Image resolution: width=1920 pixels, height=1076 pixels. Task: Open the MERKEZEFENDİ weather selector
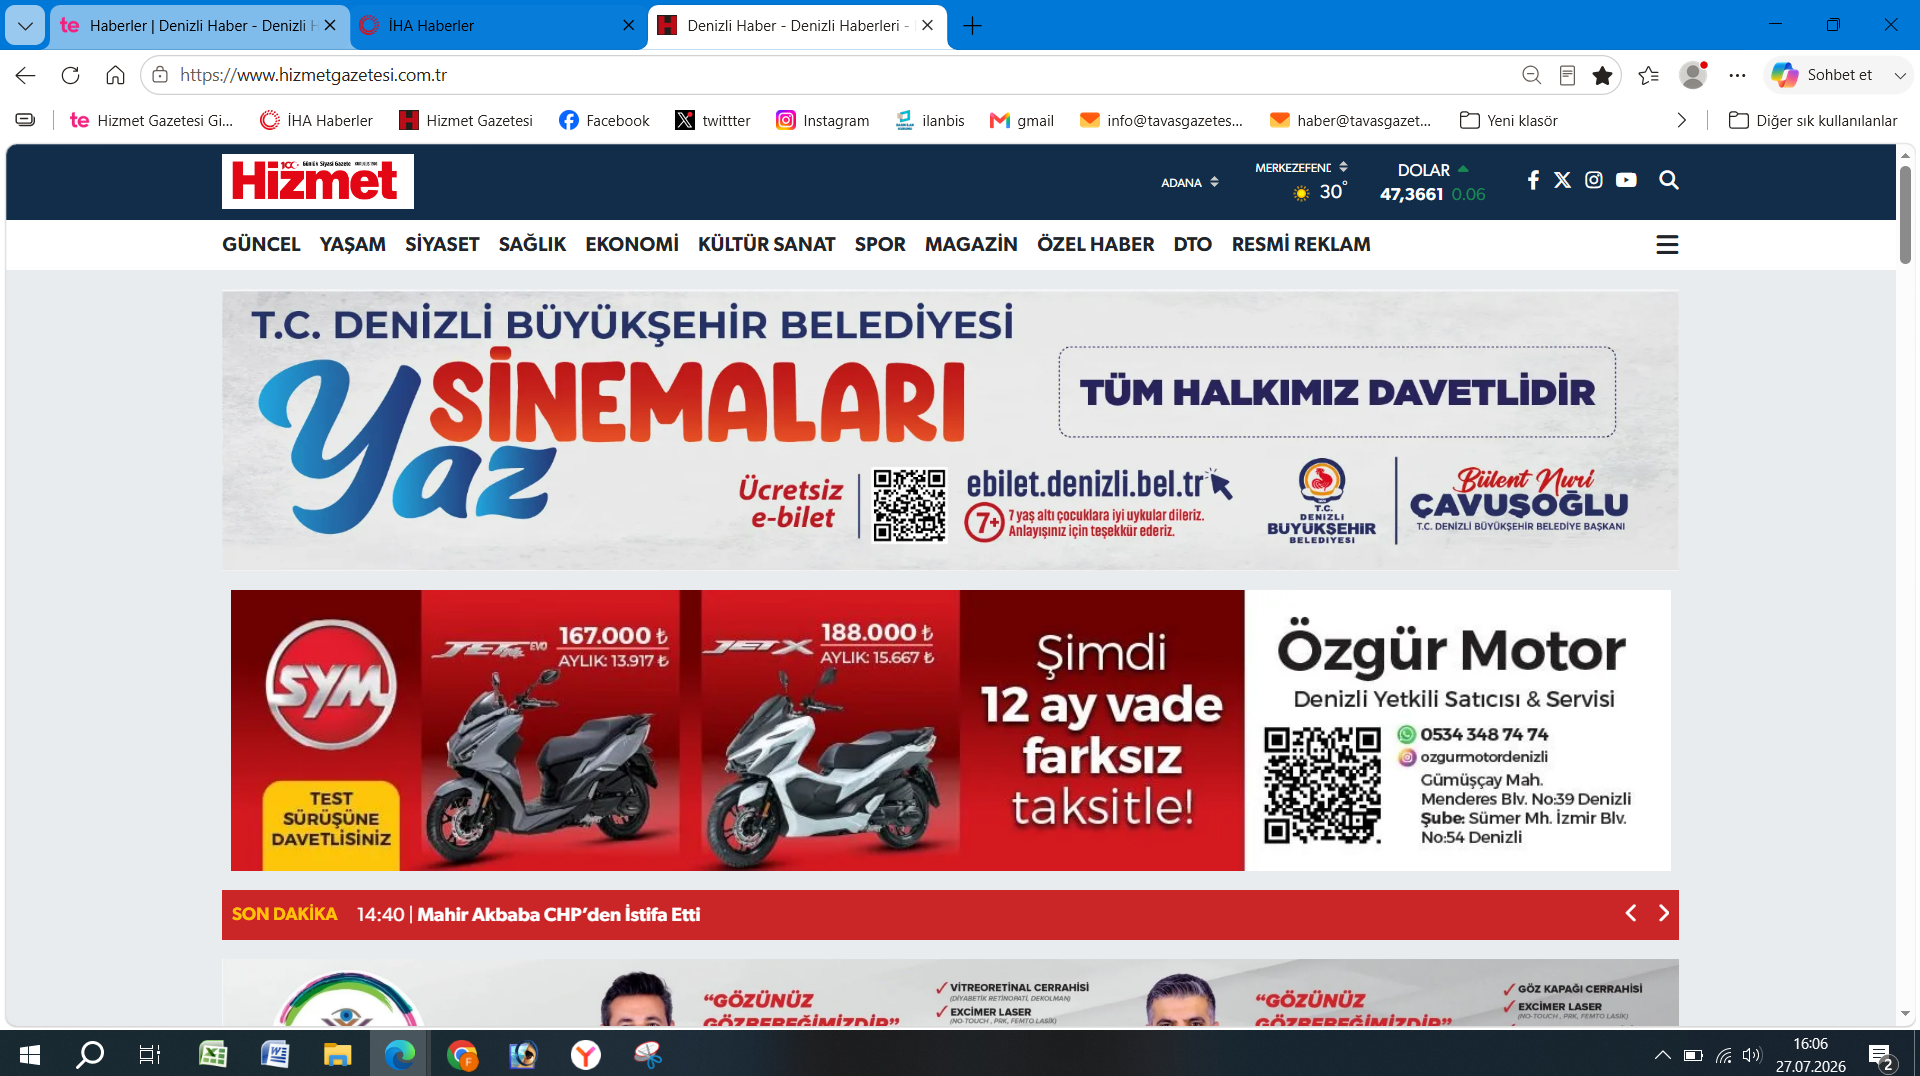pos(1301,167)
